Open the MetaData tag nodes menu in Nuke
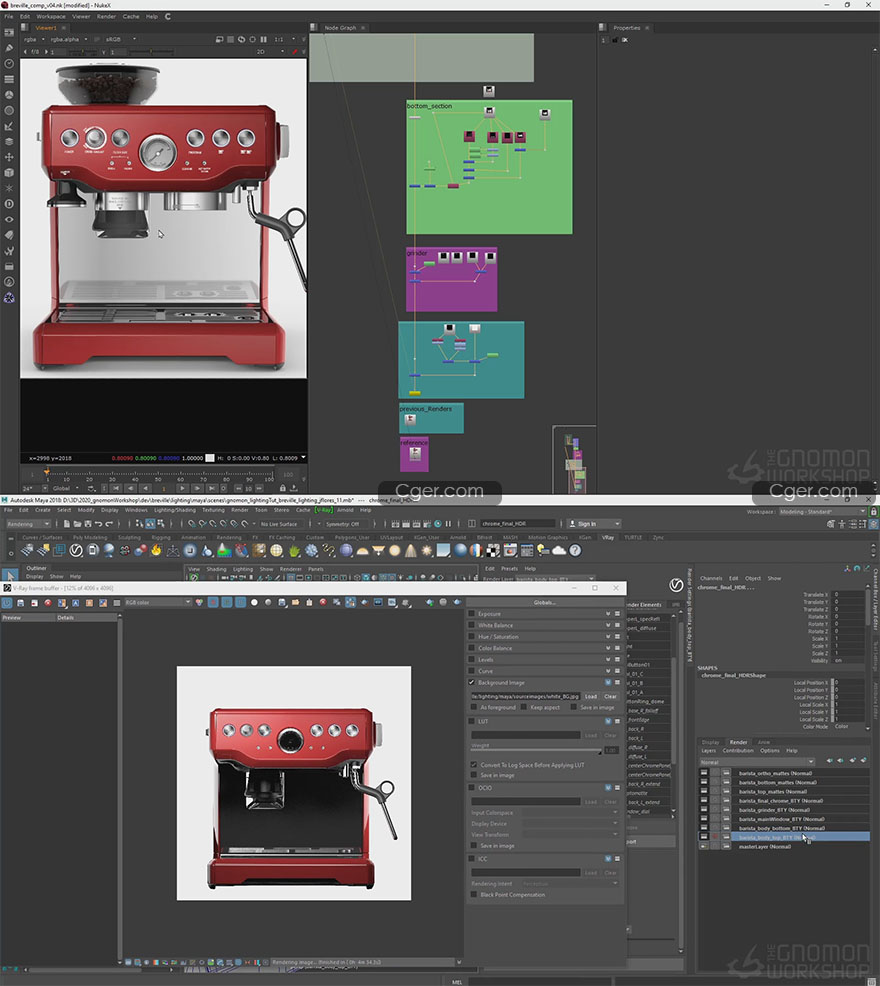Viewport: 880px width, 986px height. click(x=9, y=235)
